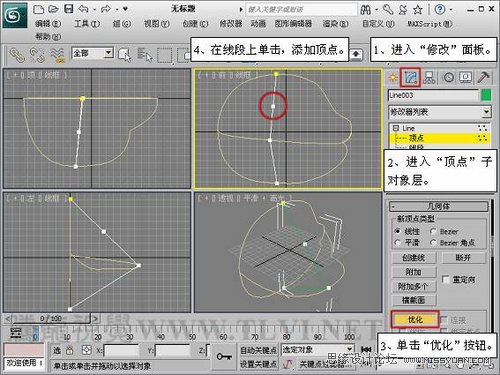
Task: Toggle the 自动关键点 Auto Key button
Action: click(x=258, y=350)
